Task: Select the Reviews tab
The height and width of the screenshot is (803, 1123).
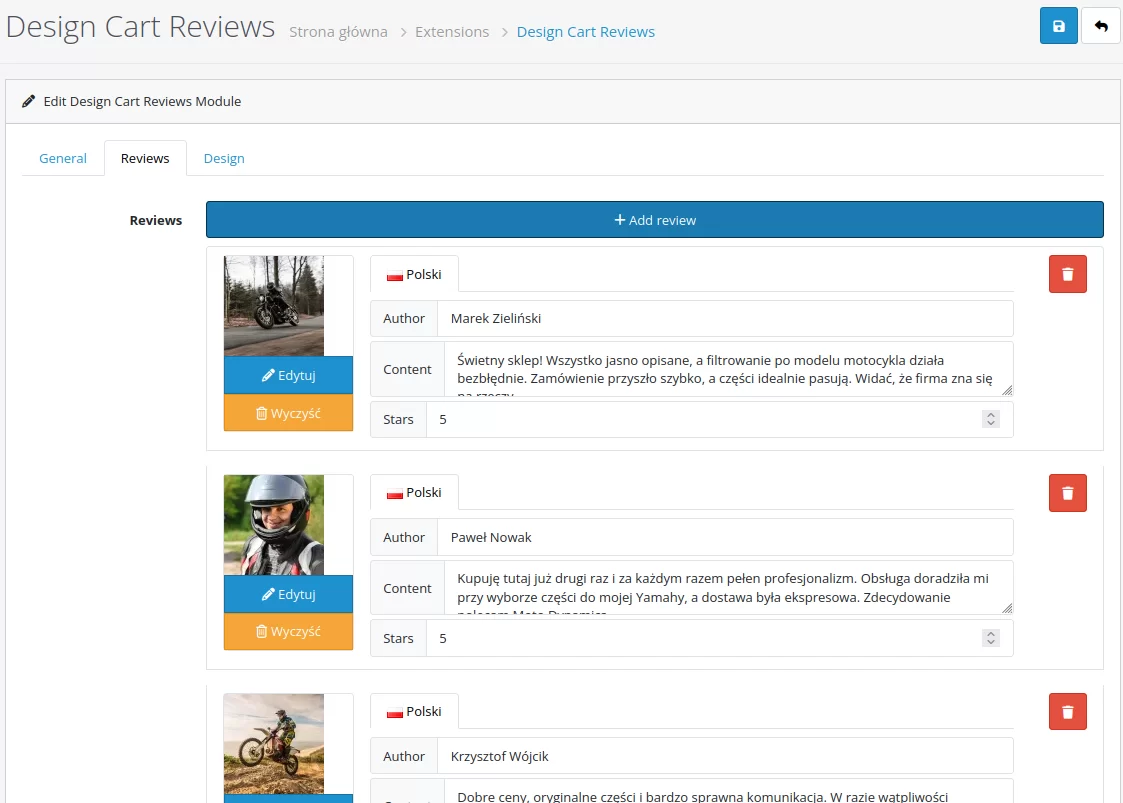Action: [145, 158]
